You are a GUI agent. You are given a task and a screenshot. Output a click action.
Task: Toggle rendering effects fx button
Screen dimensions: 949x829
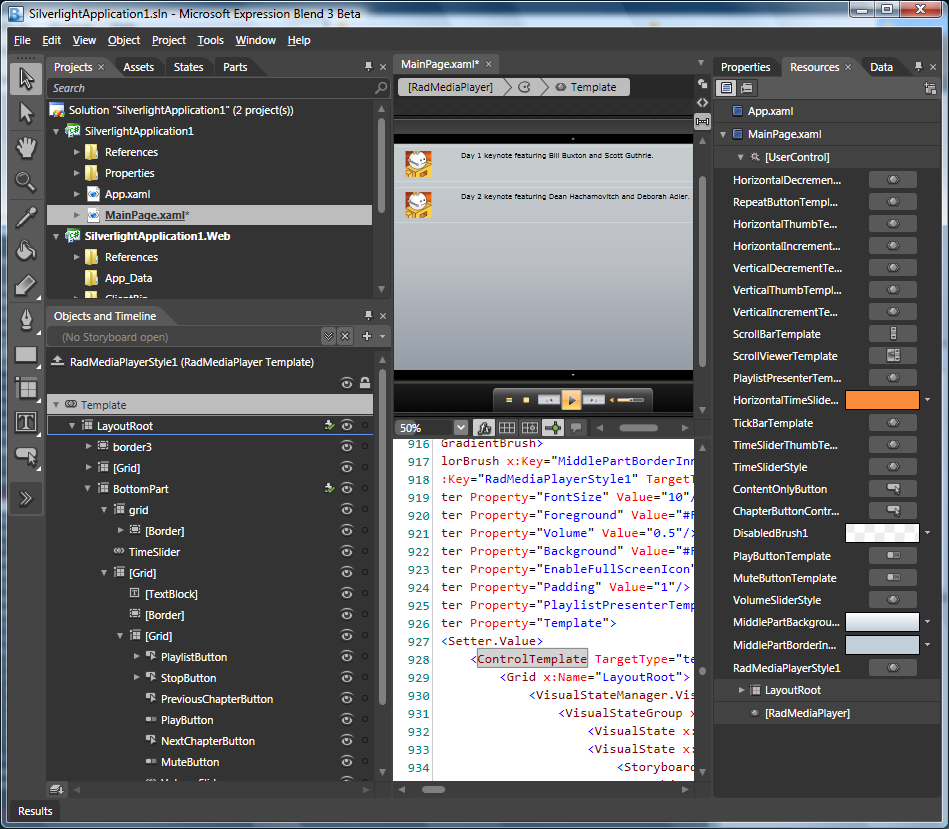click(x=484, y=428)
